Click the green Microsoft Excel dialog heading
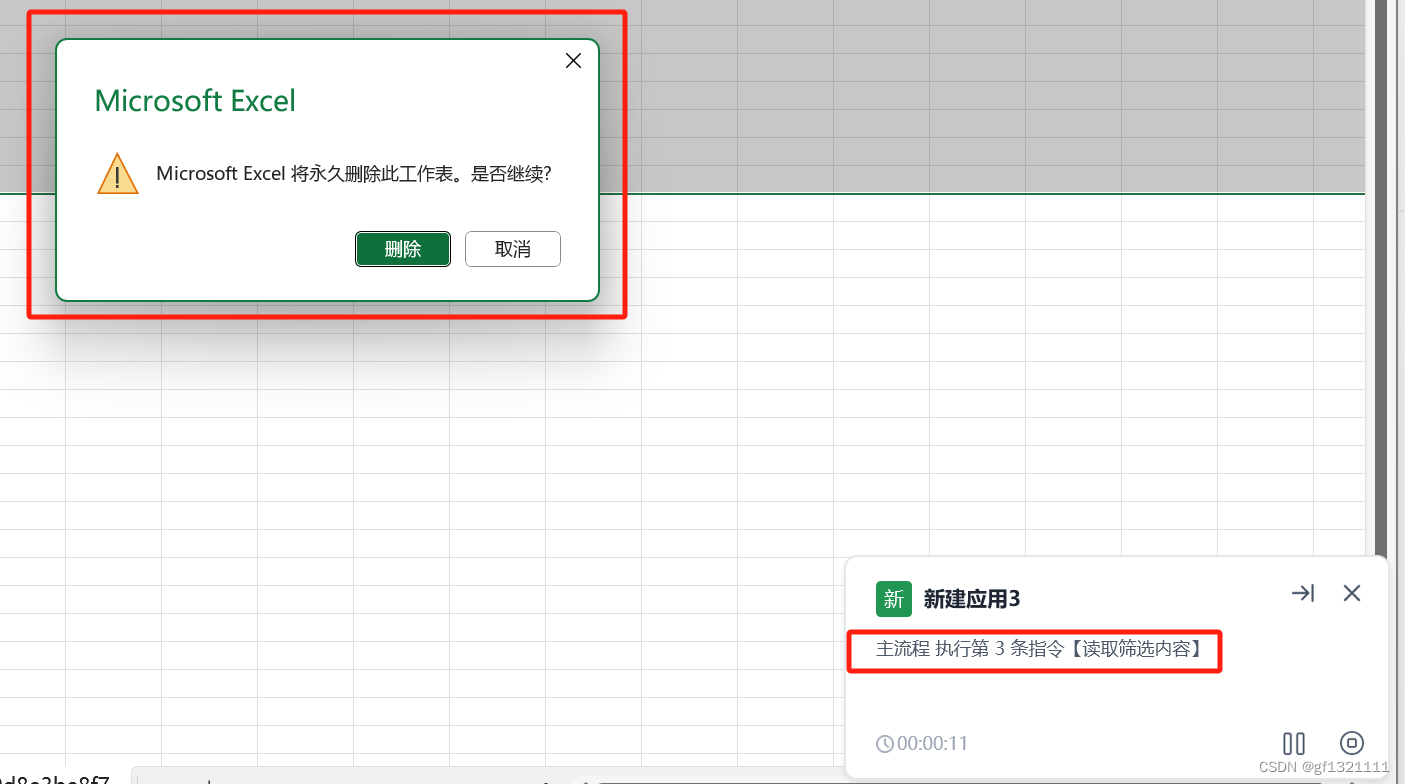Viewport: 1405px width, 784px height. [x=195, y=101]
